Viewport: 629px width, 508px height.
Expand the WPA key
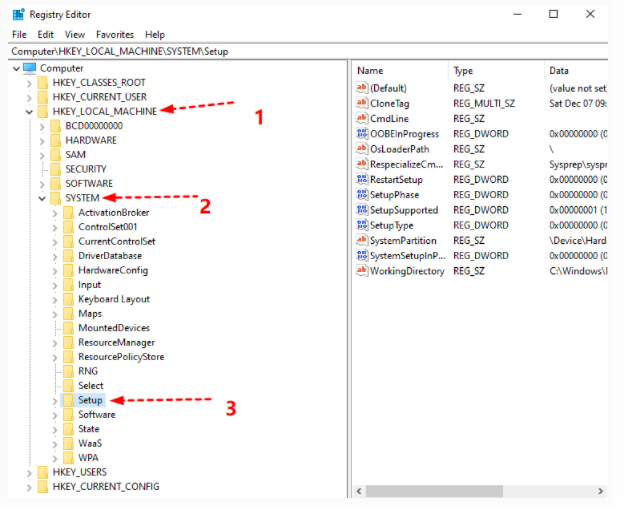point(55,459)
